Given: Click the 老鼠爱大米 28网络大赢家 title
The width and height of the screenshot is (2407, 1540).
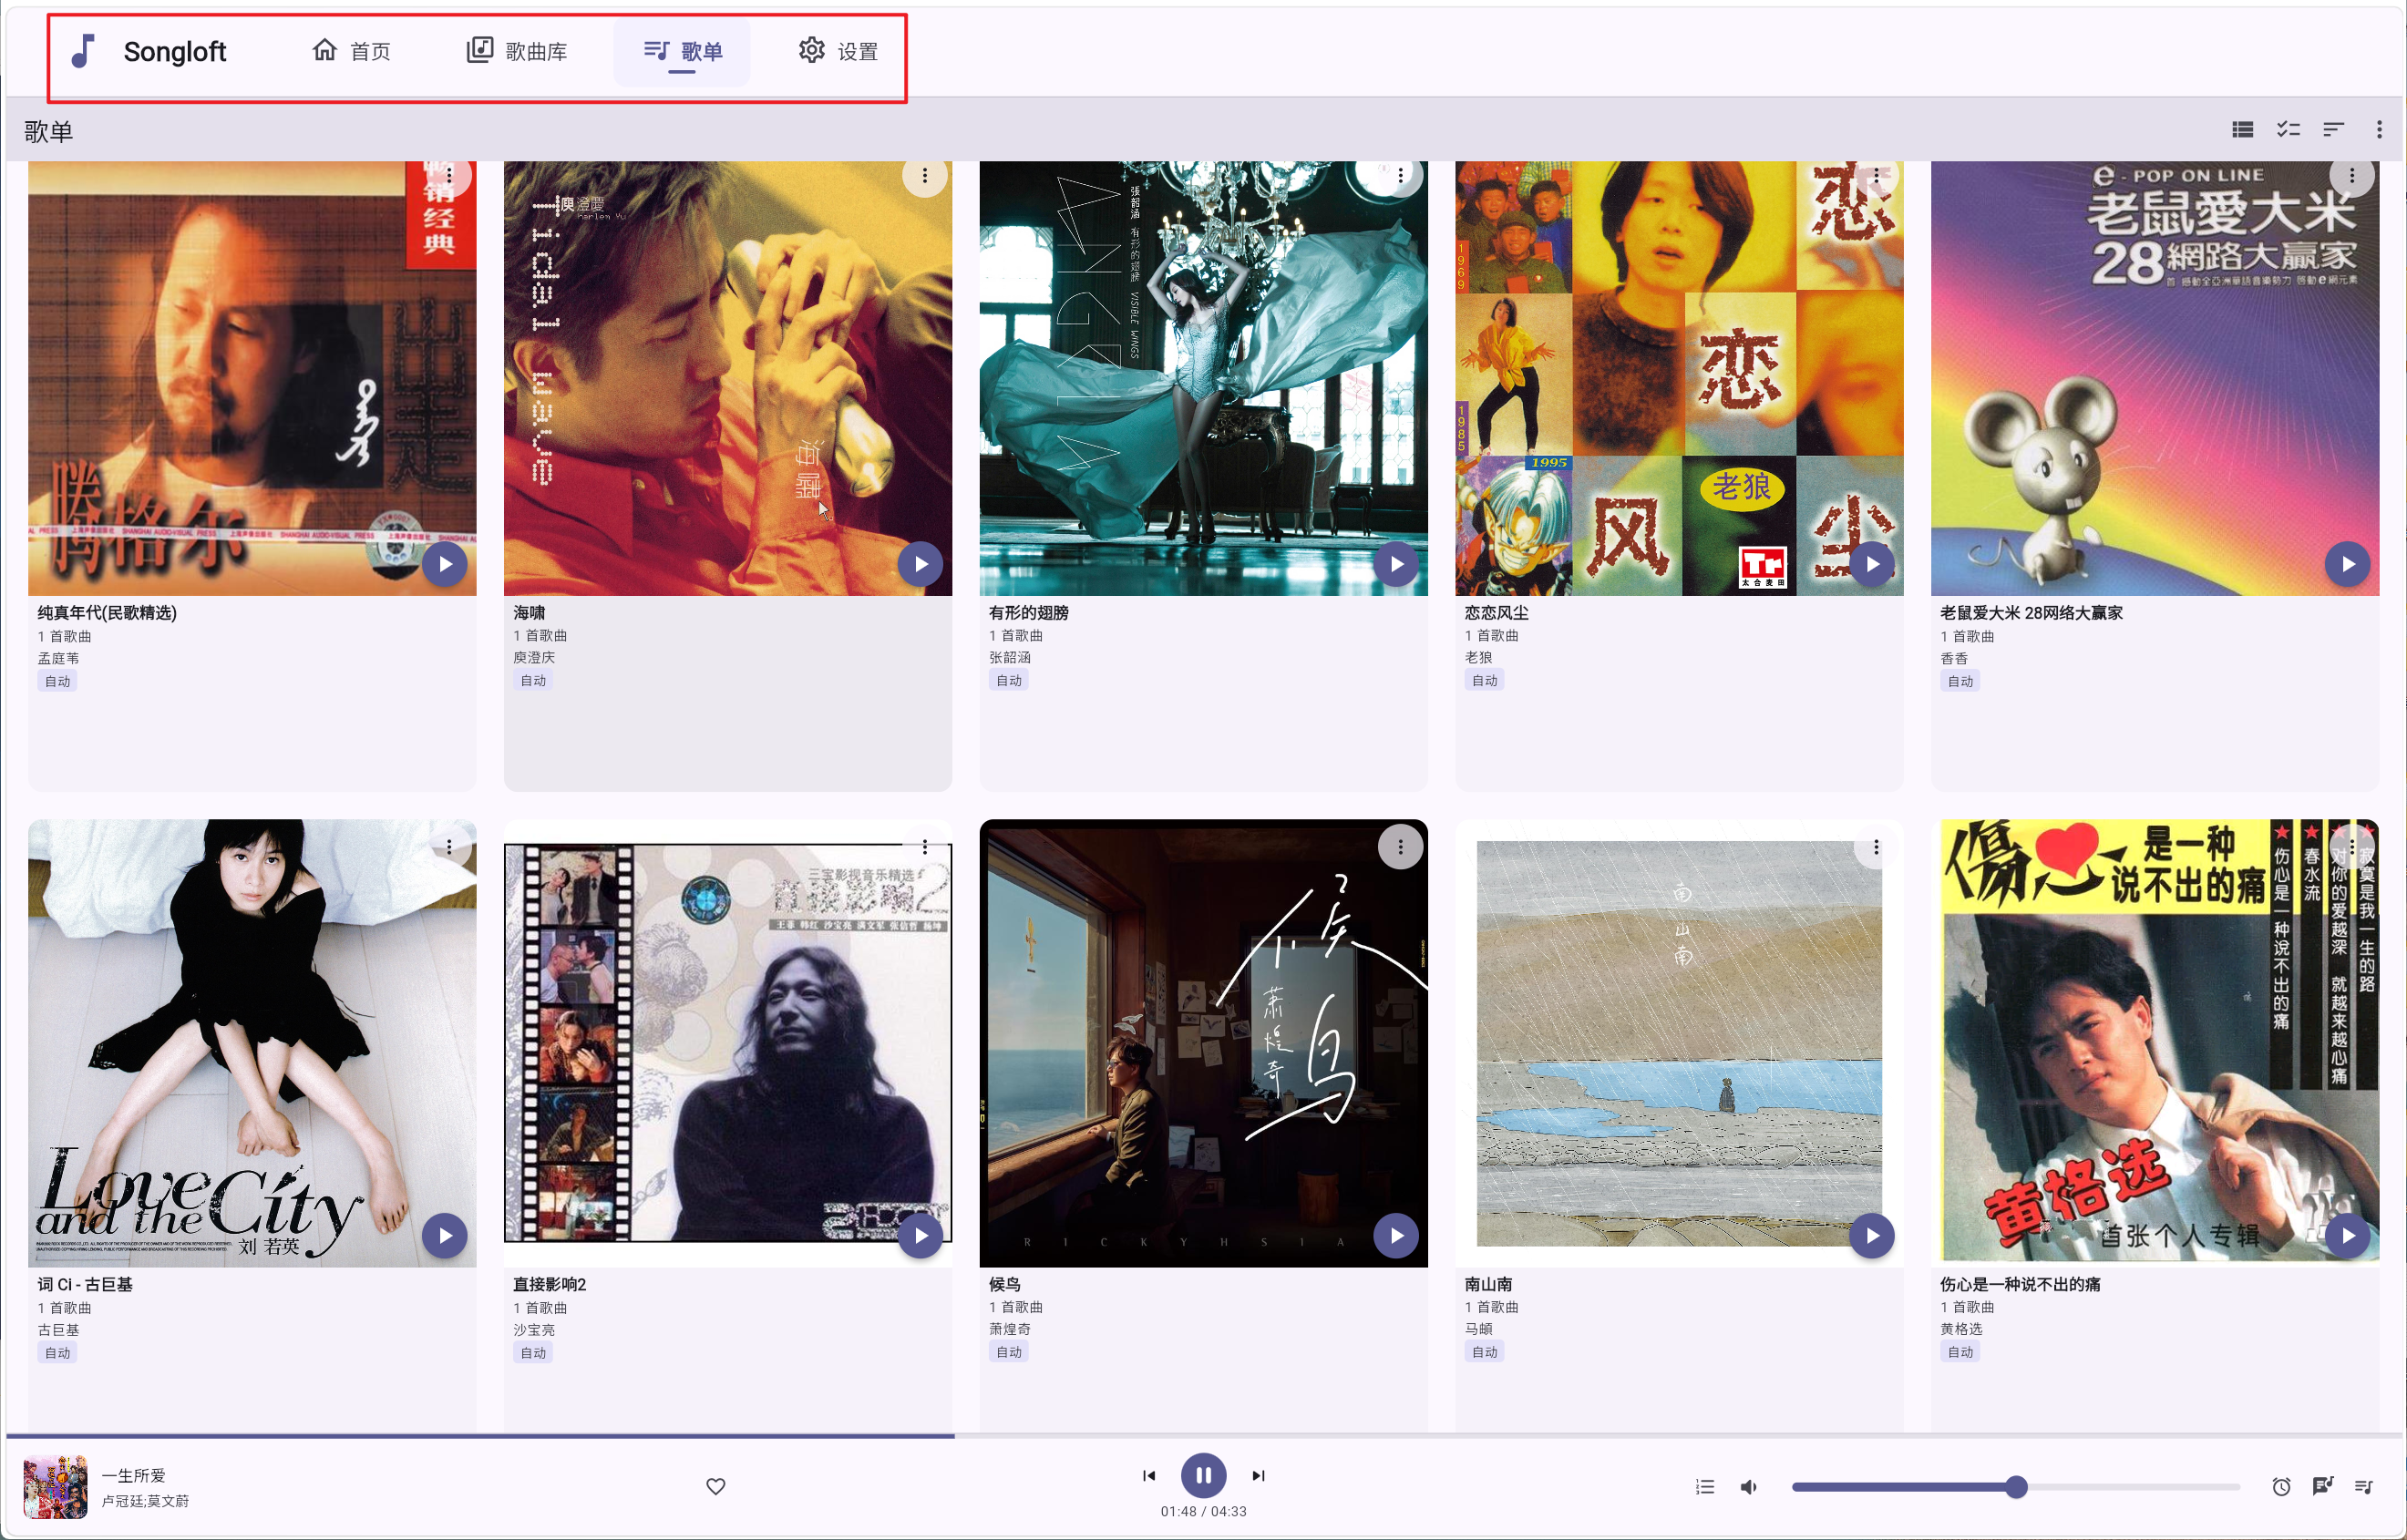Looking at the screenshot, I should pos(2031,613).
